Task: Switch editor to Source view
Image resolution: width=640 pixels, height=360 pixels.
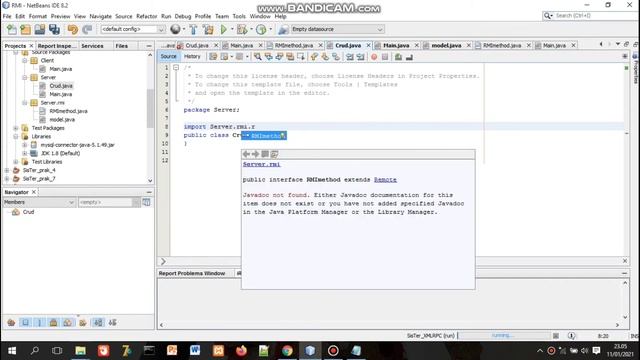Action: point(168,56)
